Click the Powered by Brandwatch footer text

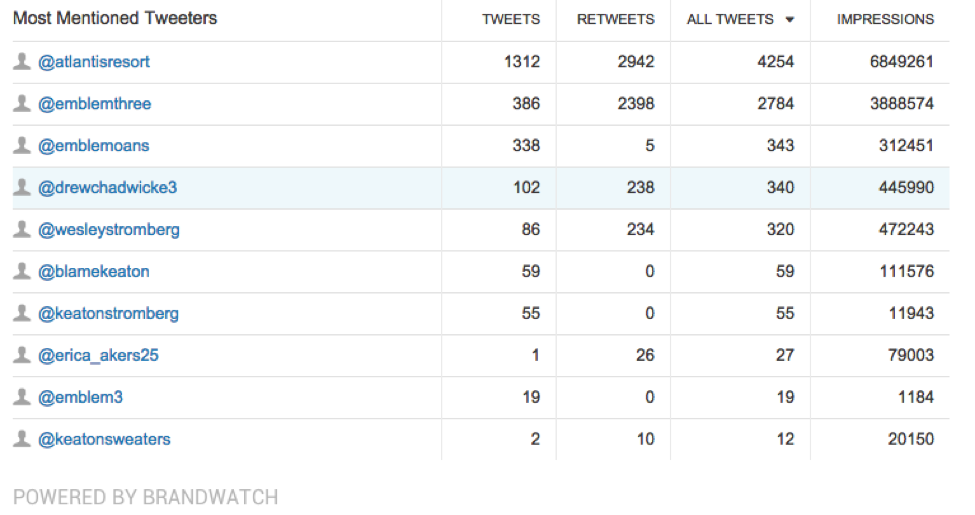pyautogui.click(x=145, y=497)
